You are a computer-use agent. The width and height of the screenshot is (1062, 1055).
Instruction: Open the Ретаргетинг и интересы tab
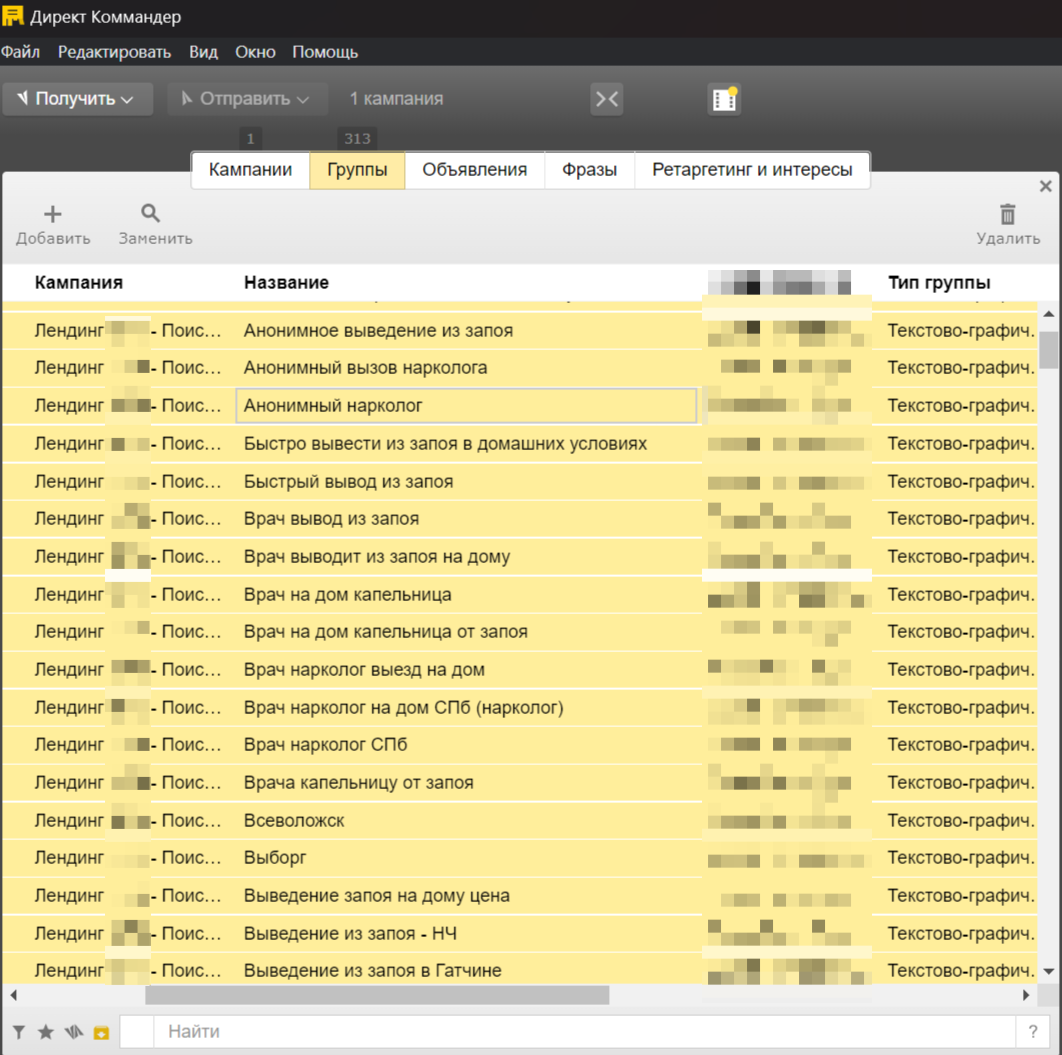coord(752,170)
